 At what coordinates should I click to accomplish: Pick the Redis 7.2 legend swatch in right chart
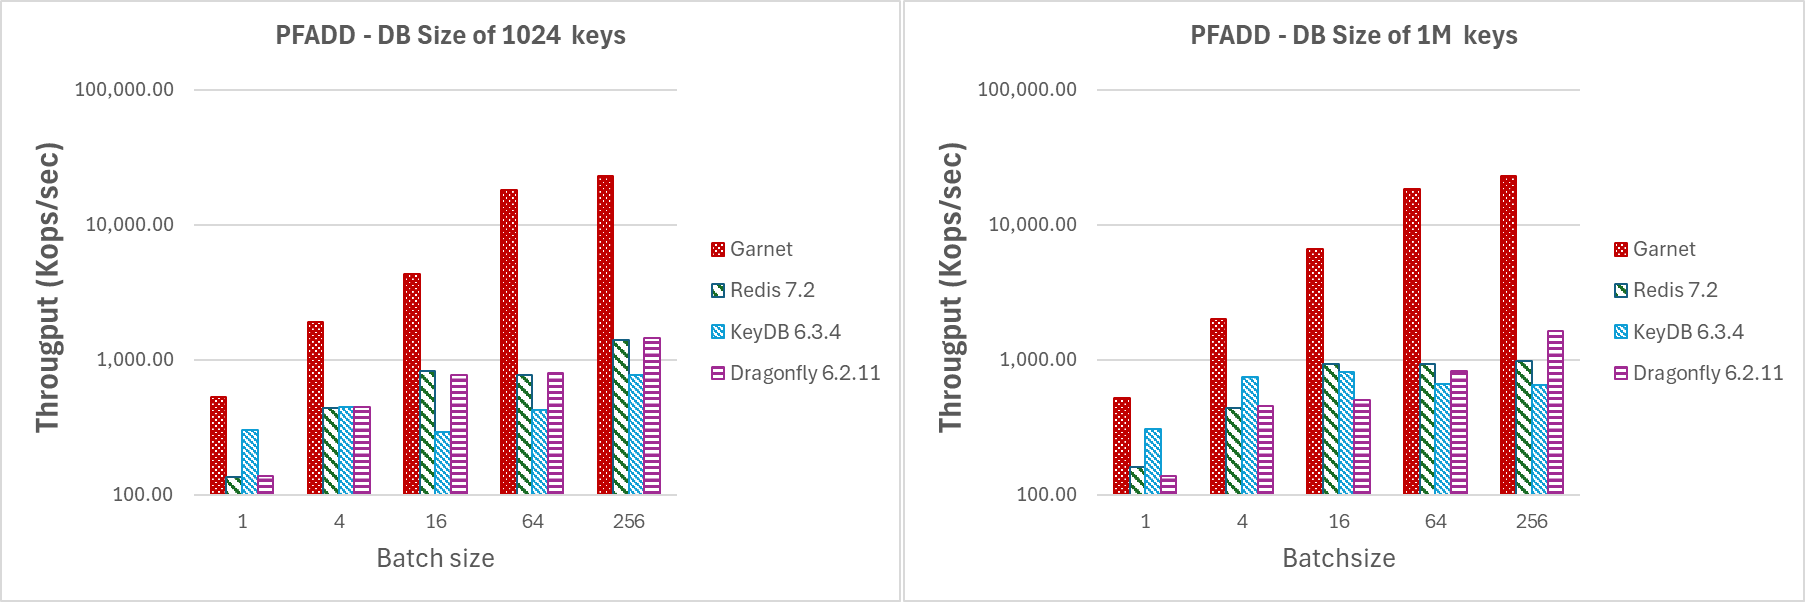click(x=1620, y=290)
